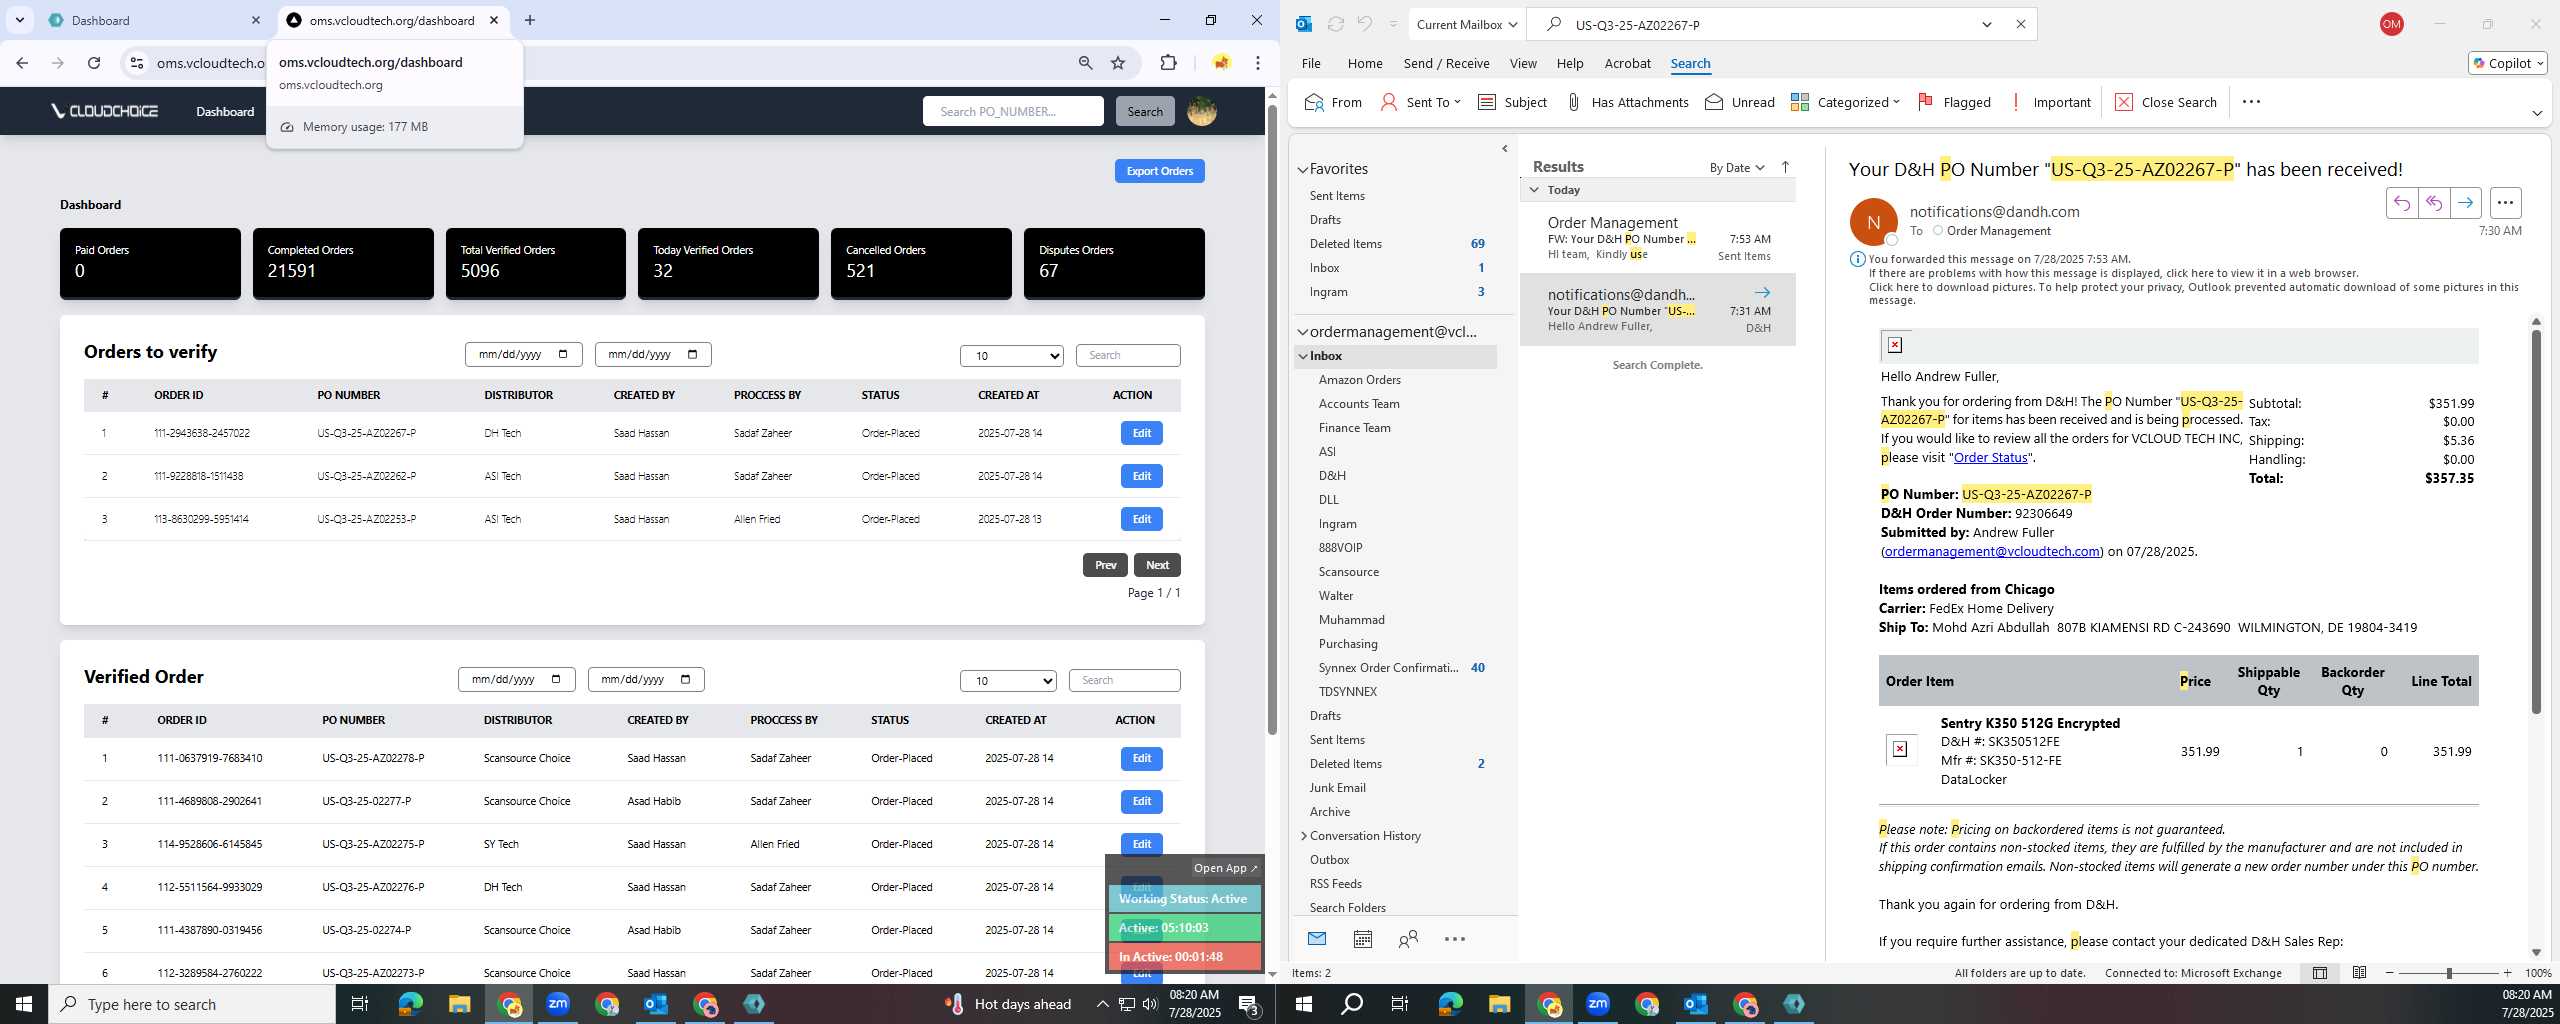Edit order US-Q3-25-AZ02267-P
This screenshot has height=1024, width=2560.
1142,433
